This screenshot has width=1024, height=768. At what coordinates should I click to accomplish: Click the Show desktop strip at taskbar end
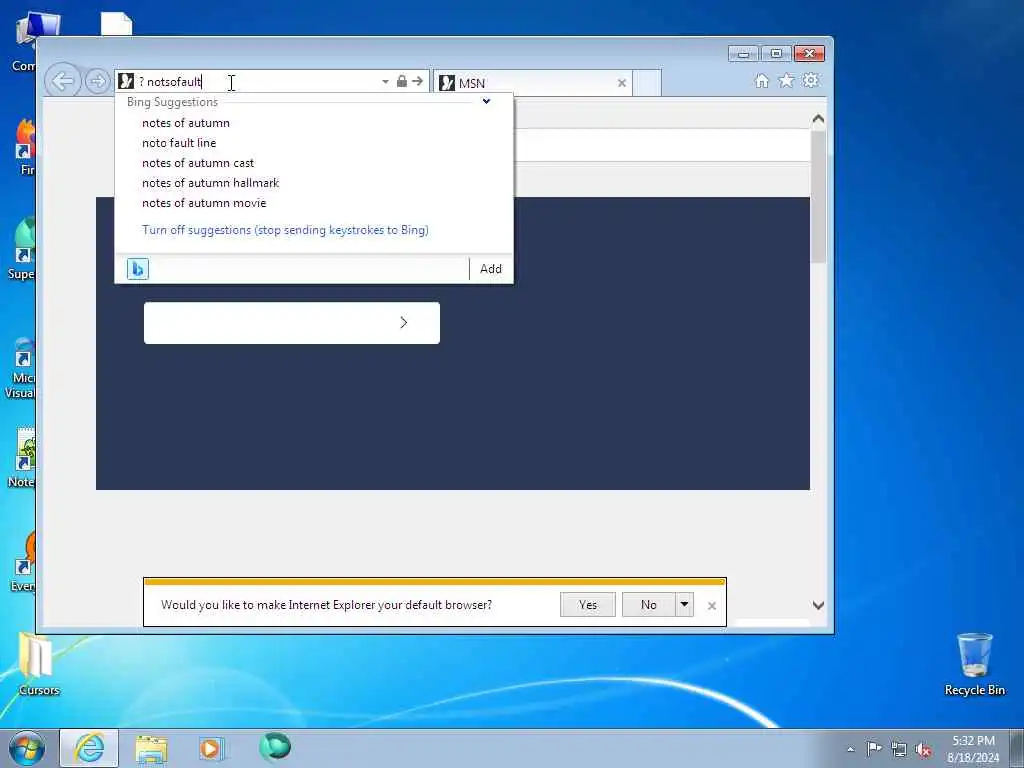click(x=1017, y=748)
